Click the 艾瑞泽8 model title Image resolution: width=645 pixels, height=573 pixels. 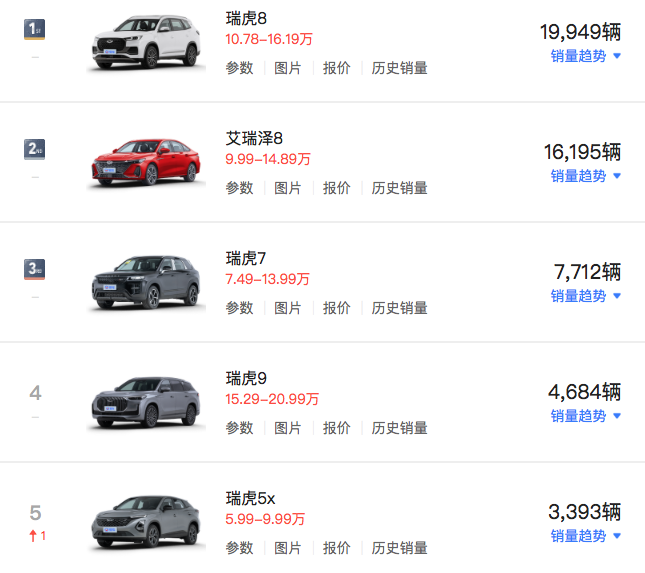pos(255,138)
